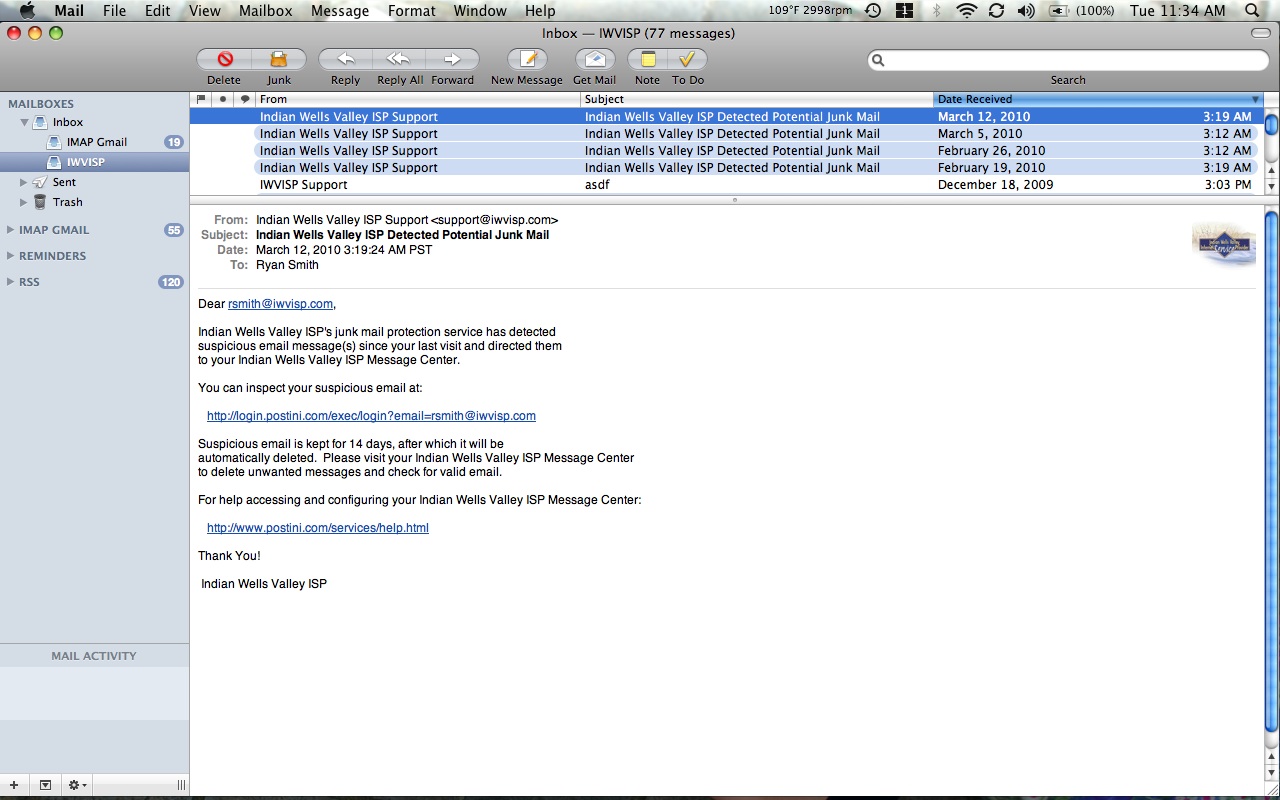Click the message list scrollbar down arrow

click(1272, 186)
